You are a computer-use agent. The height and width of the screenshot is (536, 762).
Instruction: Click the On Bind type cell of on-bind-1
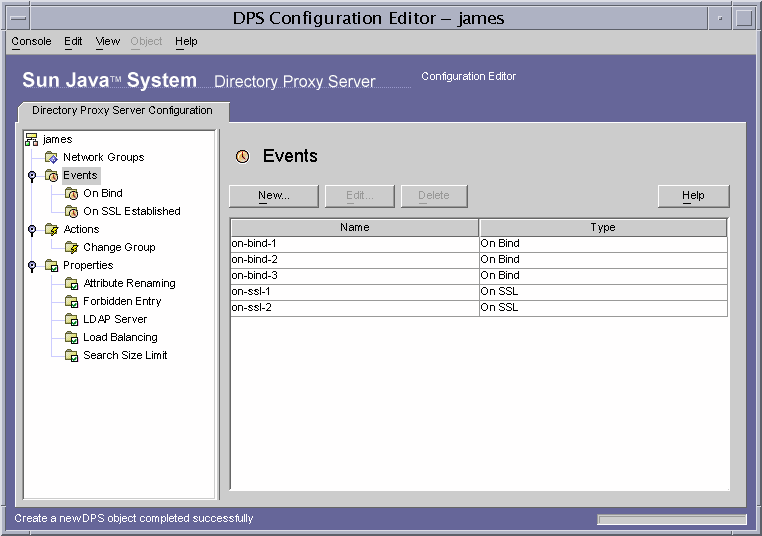pos(603,244)
